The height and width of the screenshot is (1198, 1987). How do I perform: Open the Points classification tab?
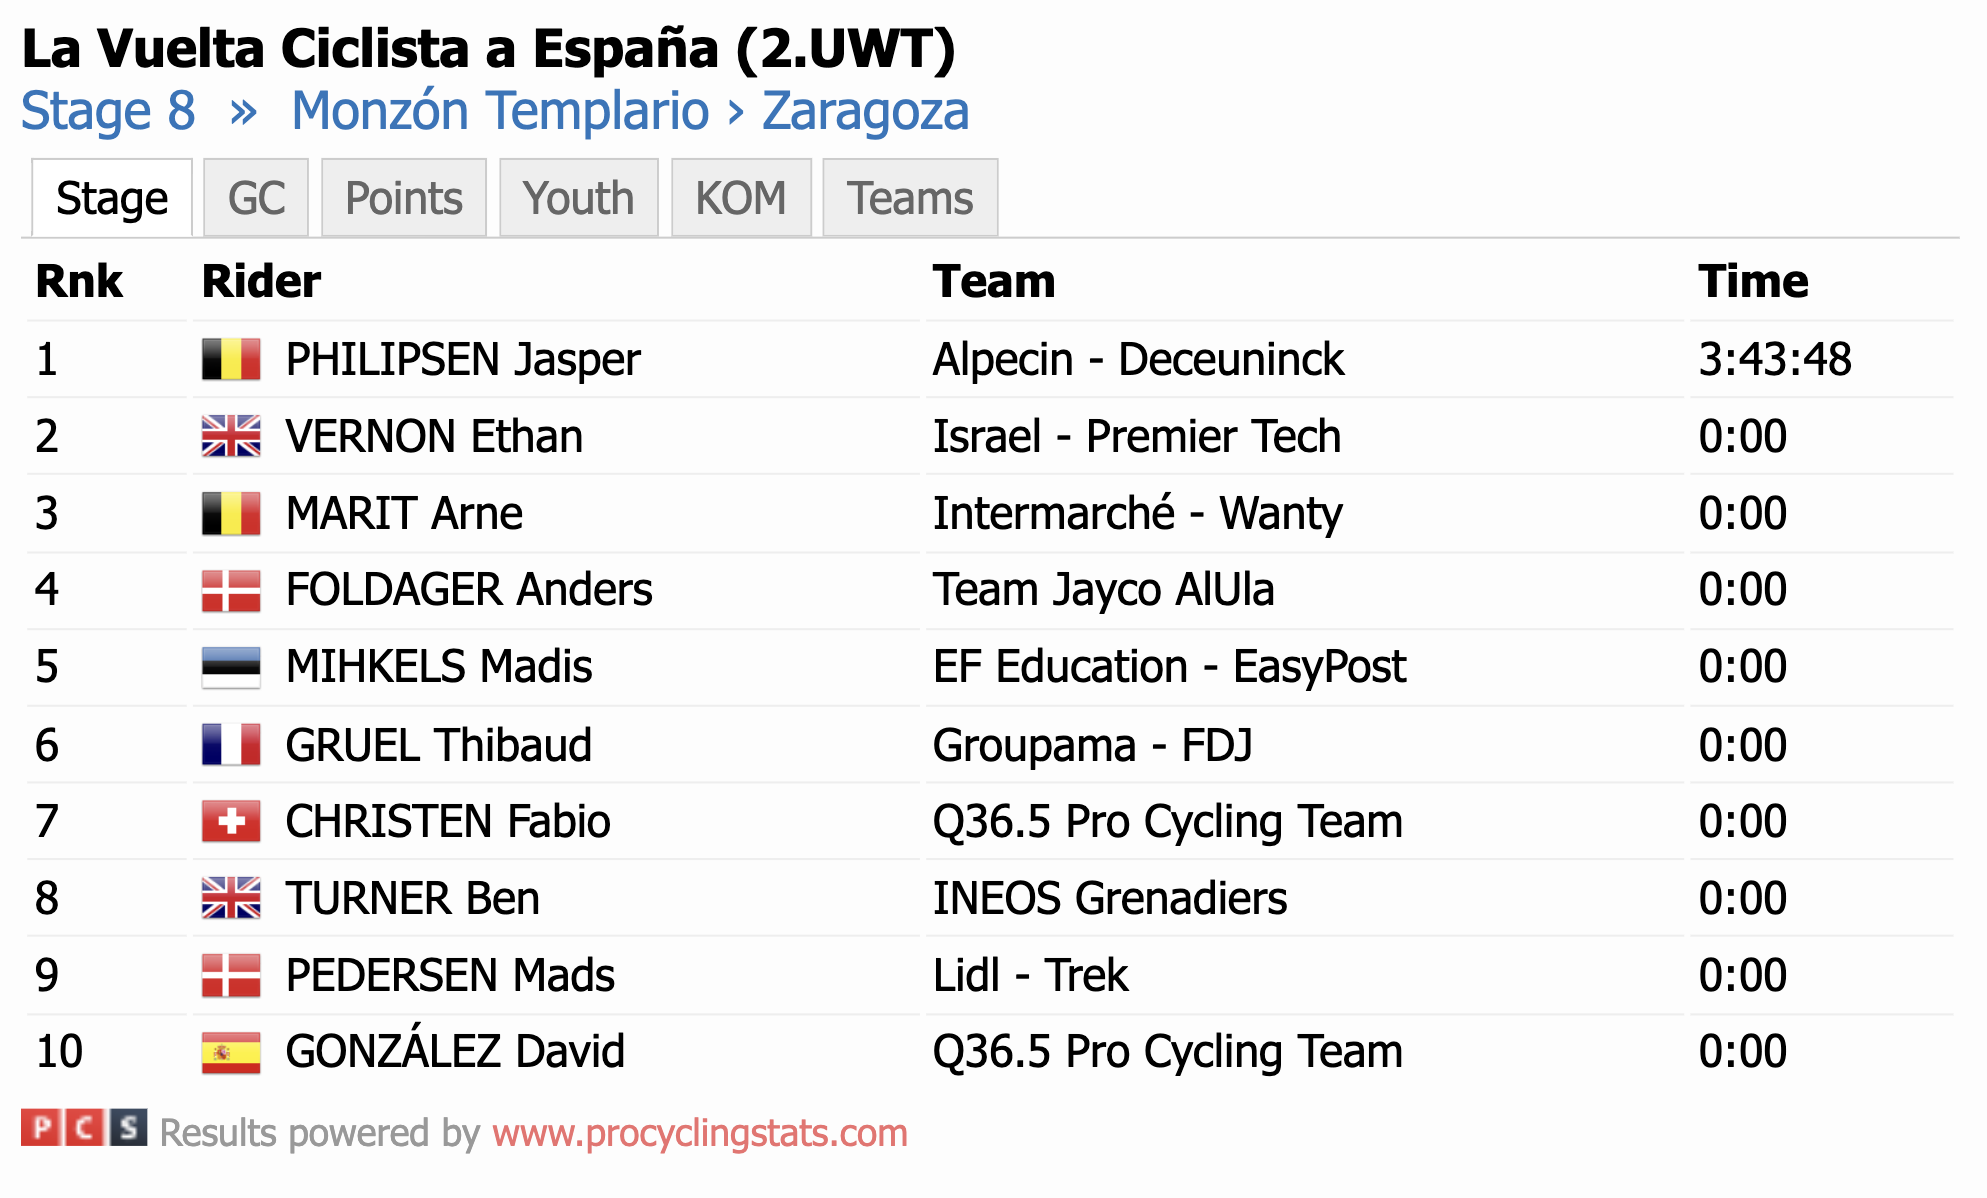[x=404, y=198]
